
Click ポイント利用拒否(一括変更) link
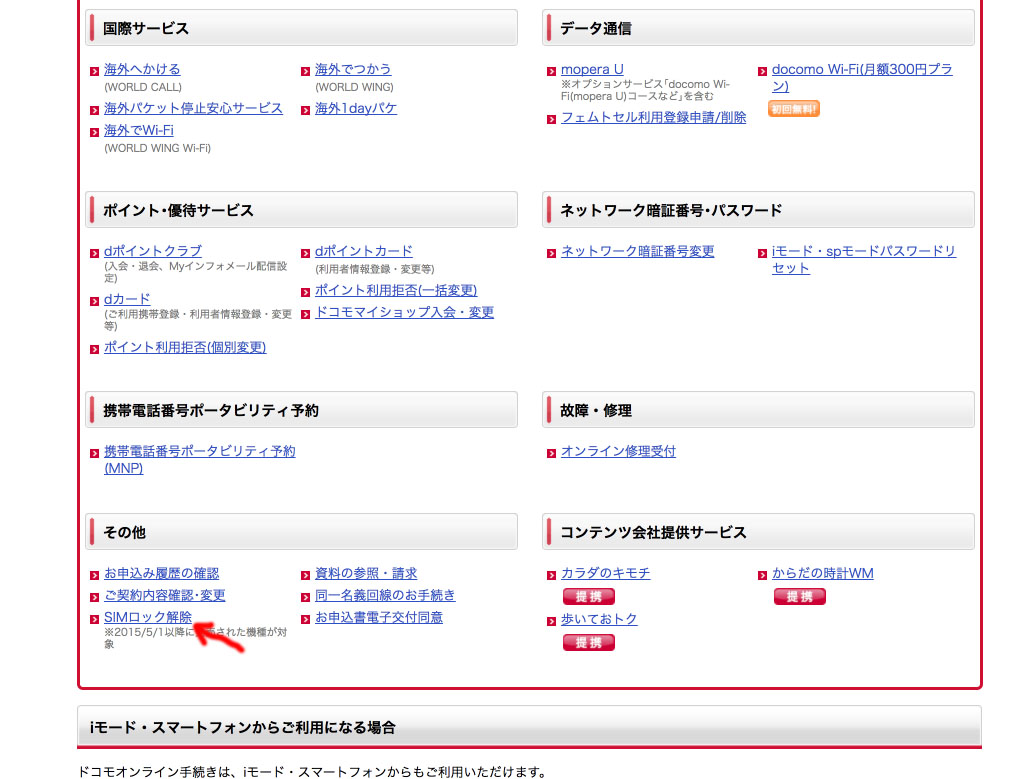pos(396,290)
